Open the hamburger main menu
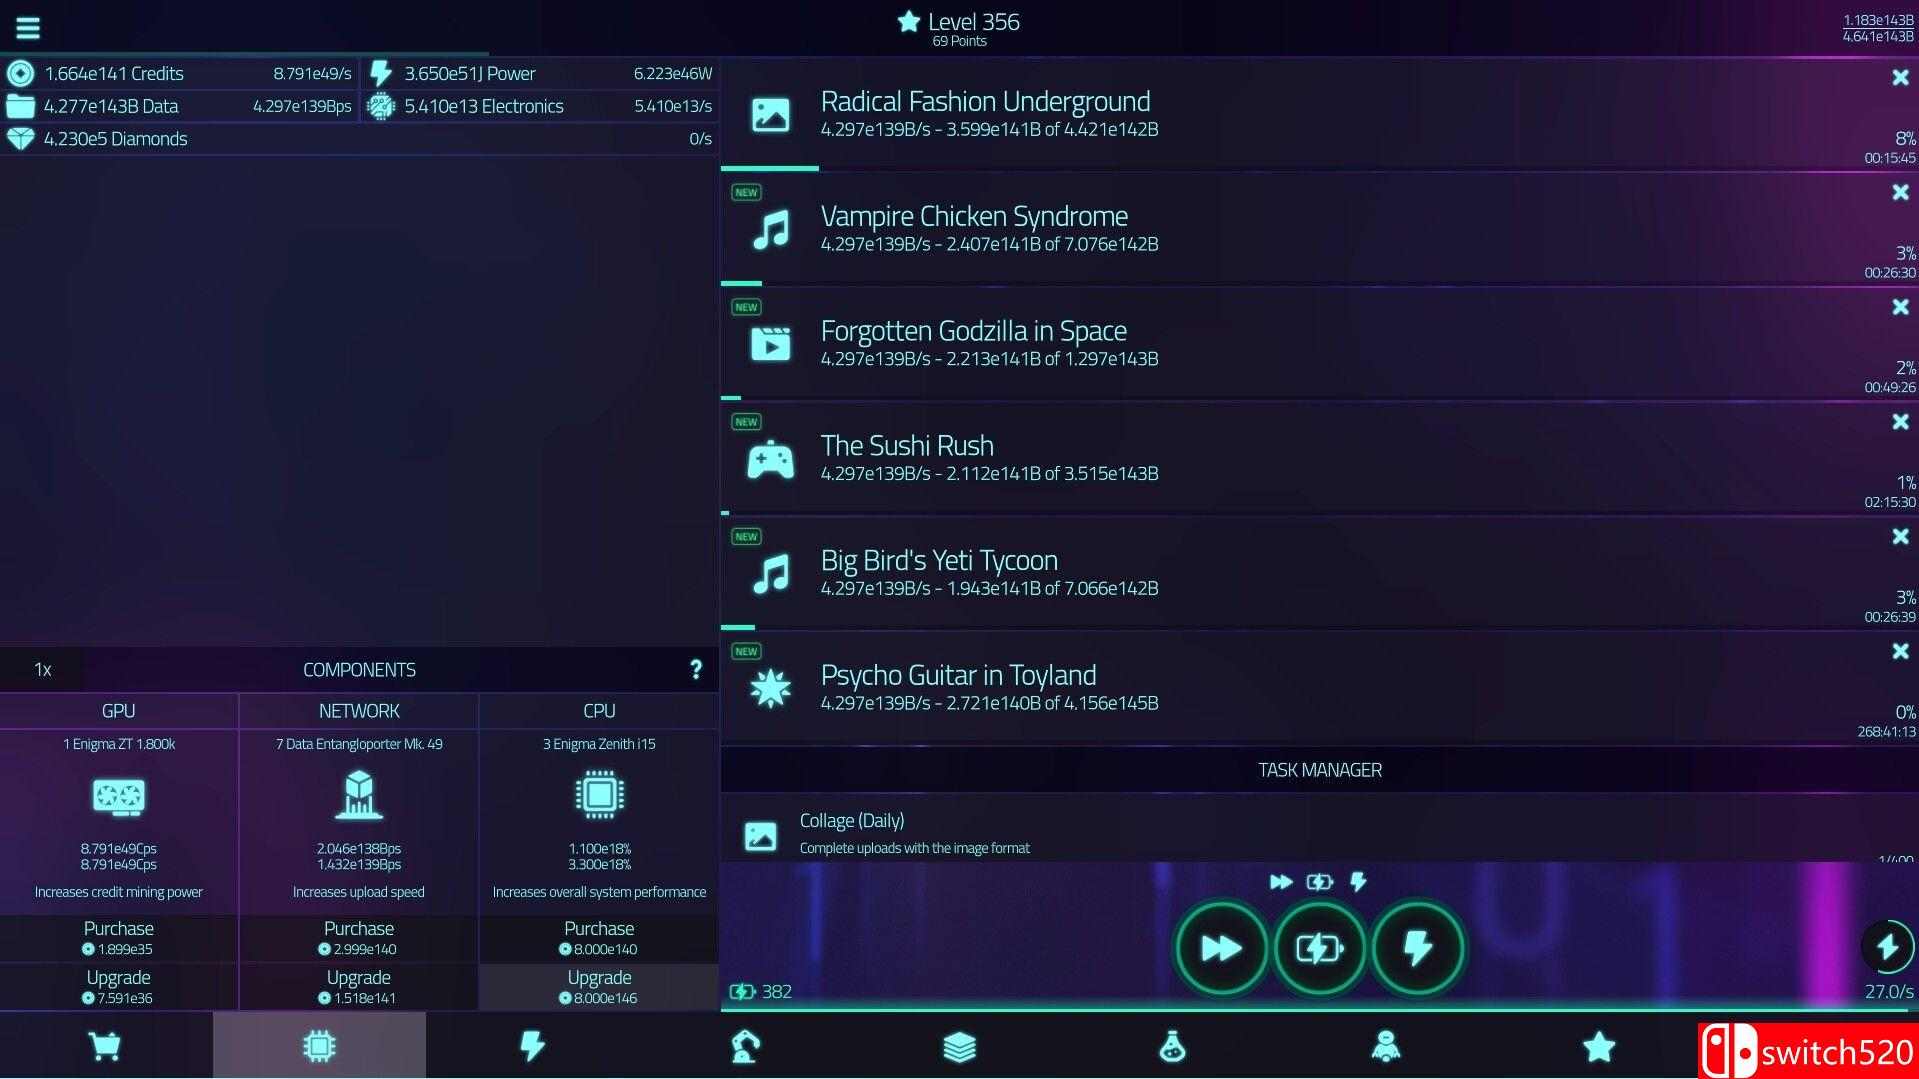This screenshot has width=1919, height=1079. 28,27
